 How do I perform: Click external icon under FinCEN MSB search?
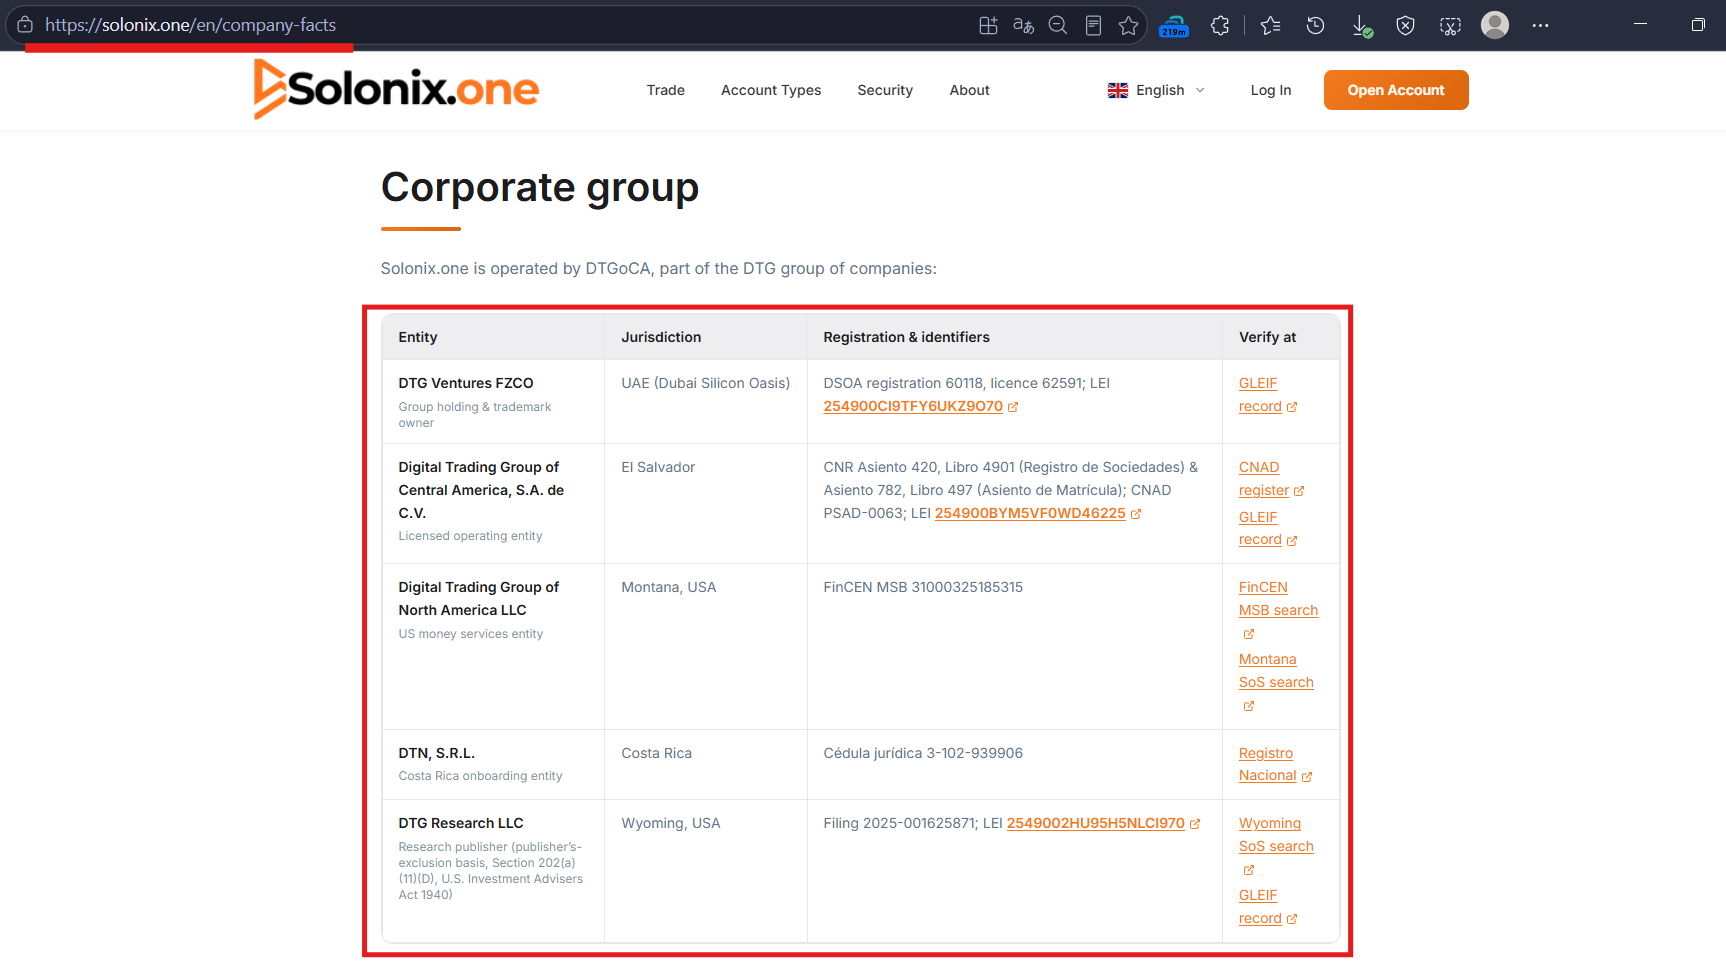[x=1248, y=634]
